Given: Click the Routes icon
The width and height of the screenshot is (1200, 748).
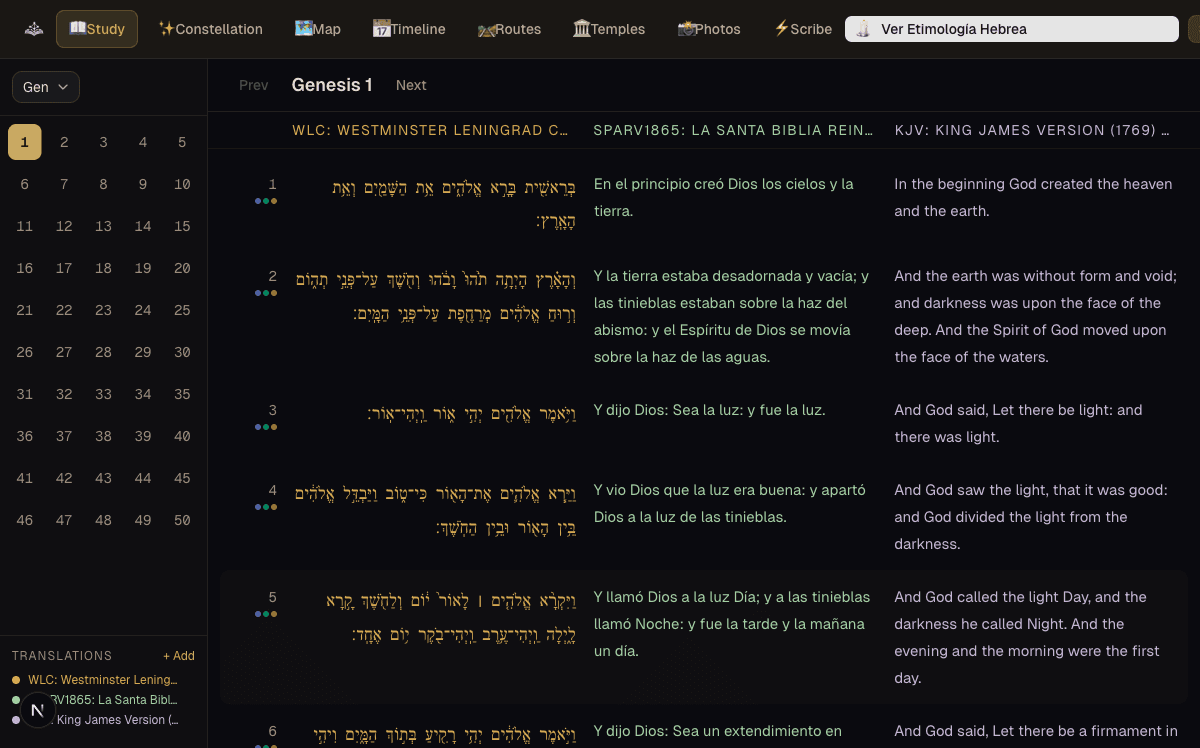Looking at the screenshot, I should tap(509, 29).
